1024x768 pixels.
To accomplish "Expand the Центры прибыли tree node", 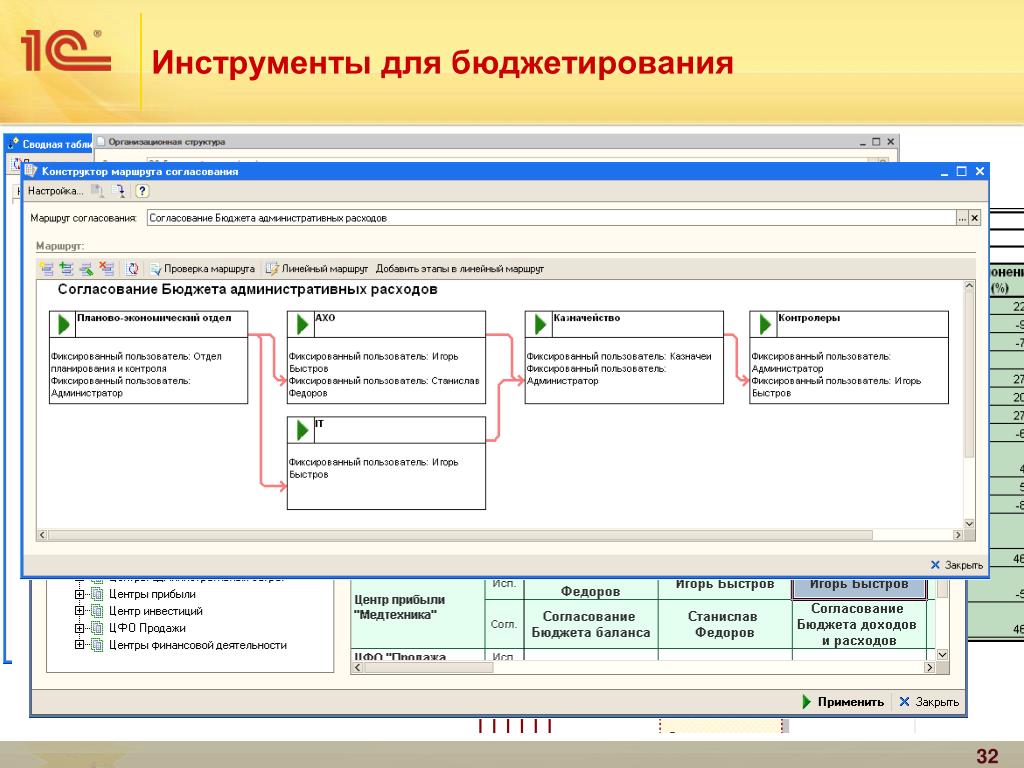I will [x=79, y=594].
